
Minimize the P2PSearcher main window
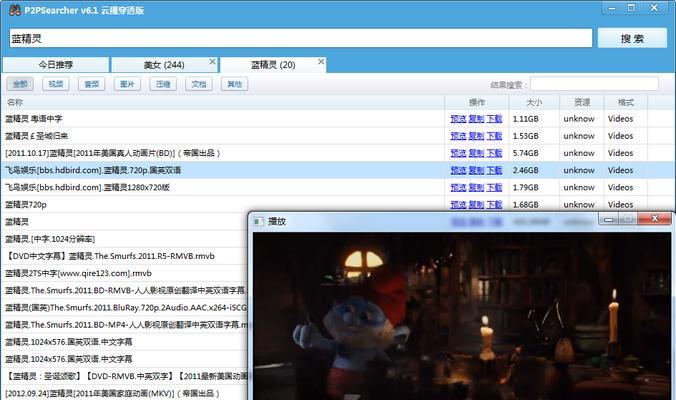(612, 8)
